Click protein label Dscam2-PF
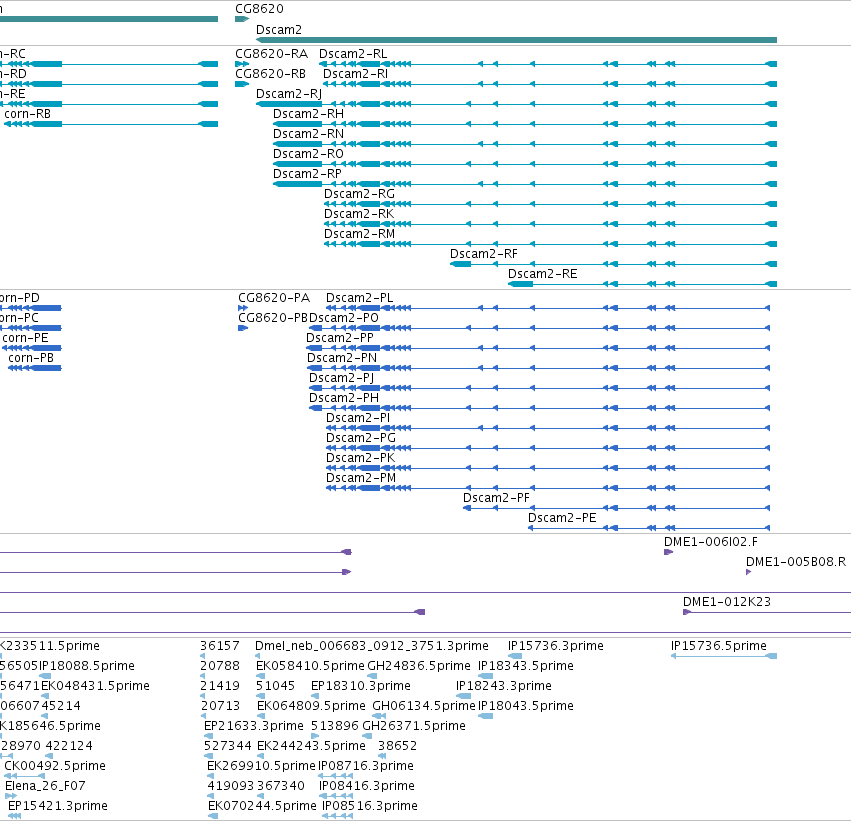 point(496,499)
